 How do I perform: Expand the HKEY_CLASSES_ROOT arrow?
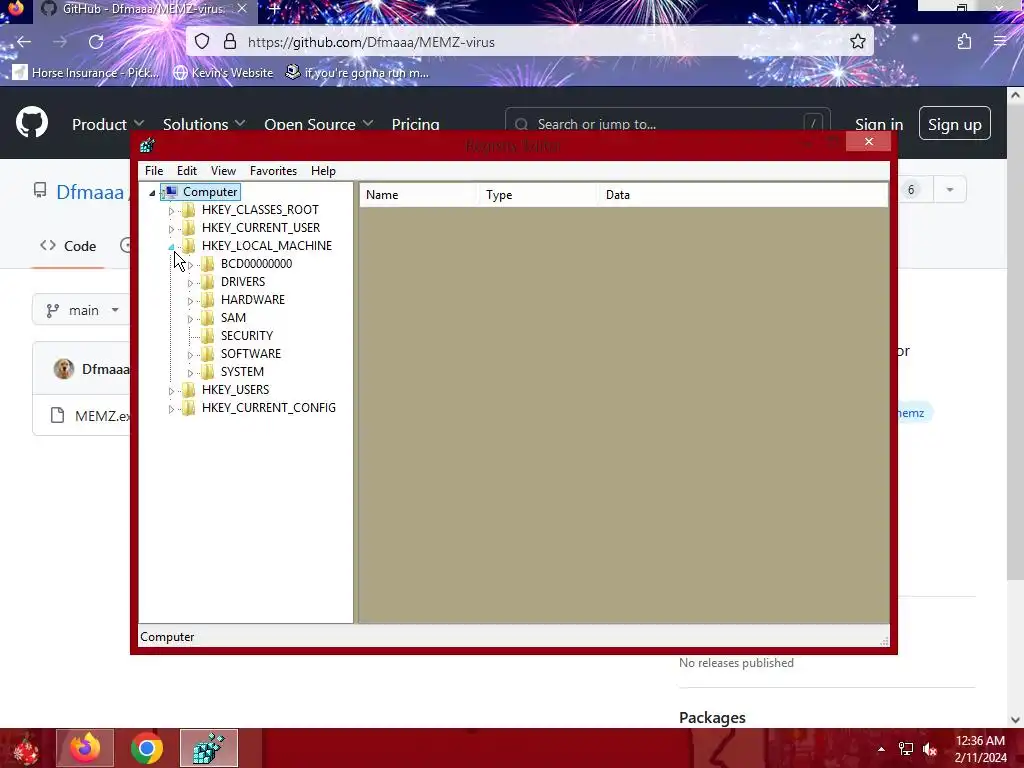171,211
